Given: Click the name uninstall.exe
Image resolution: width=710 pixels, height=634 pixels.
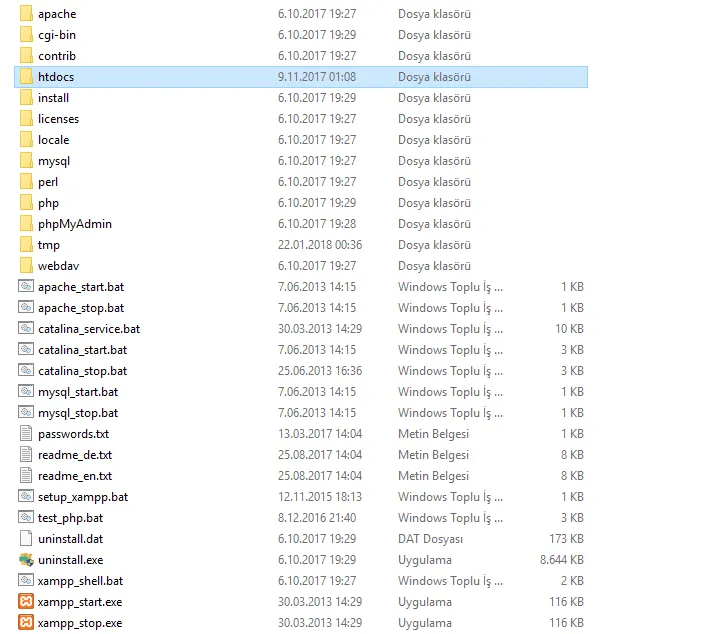Looking at the screenshot, I should pos(71,560).
